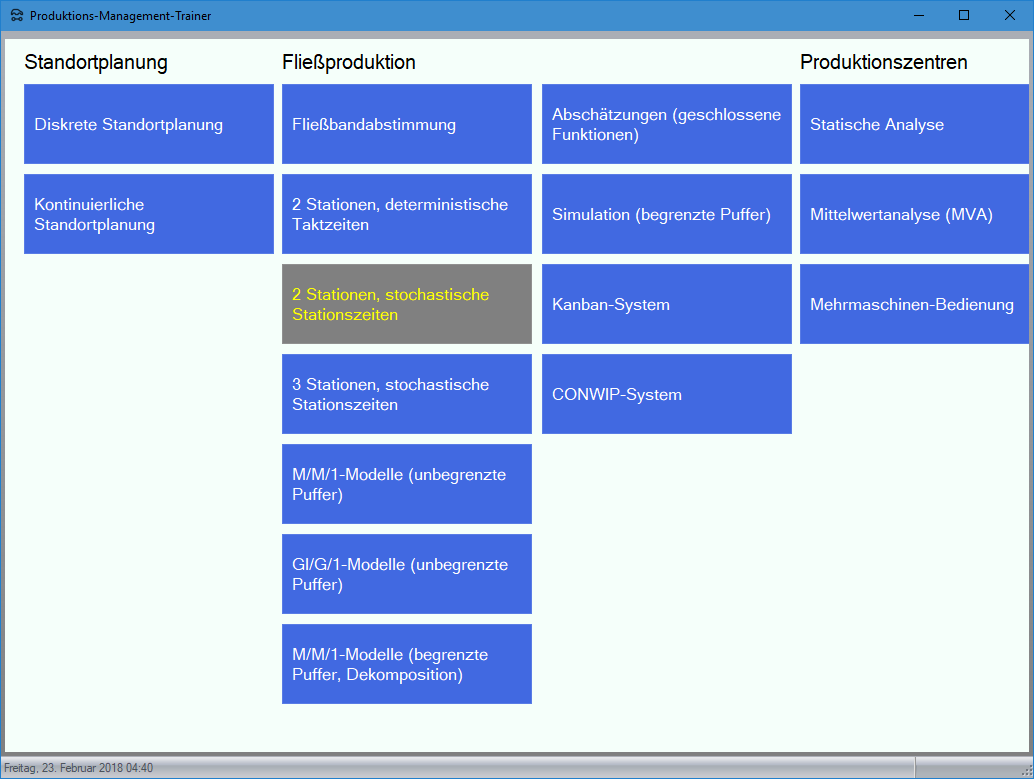Open 2 Stationen, deterministische Taktzeiten

[406, 214]
